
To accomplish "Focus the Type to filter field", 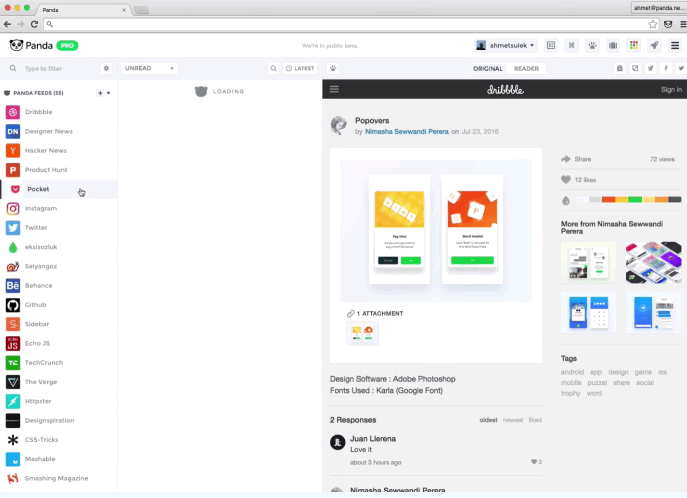I will click(61, 68).
